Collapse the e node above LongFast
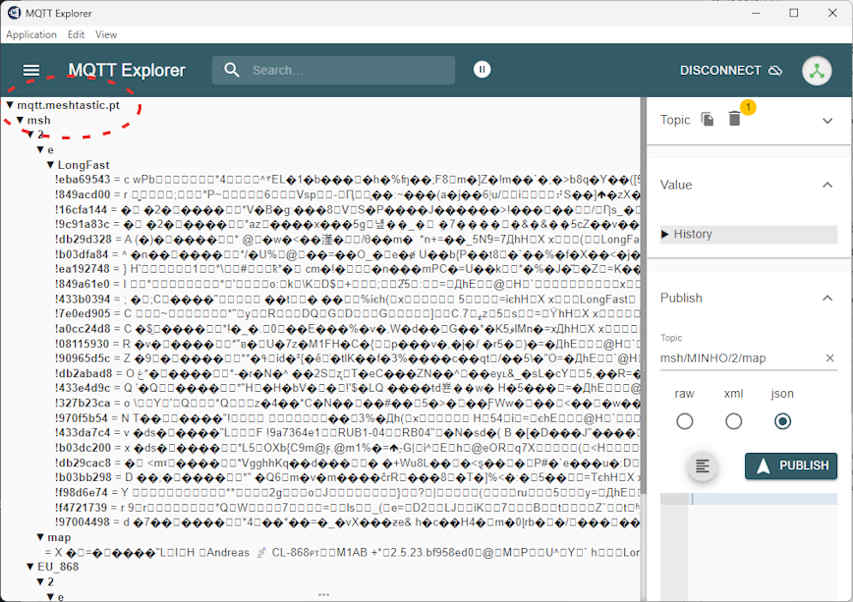Screen dimensions: 853x602 tap(40, 149)
